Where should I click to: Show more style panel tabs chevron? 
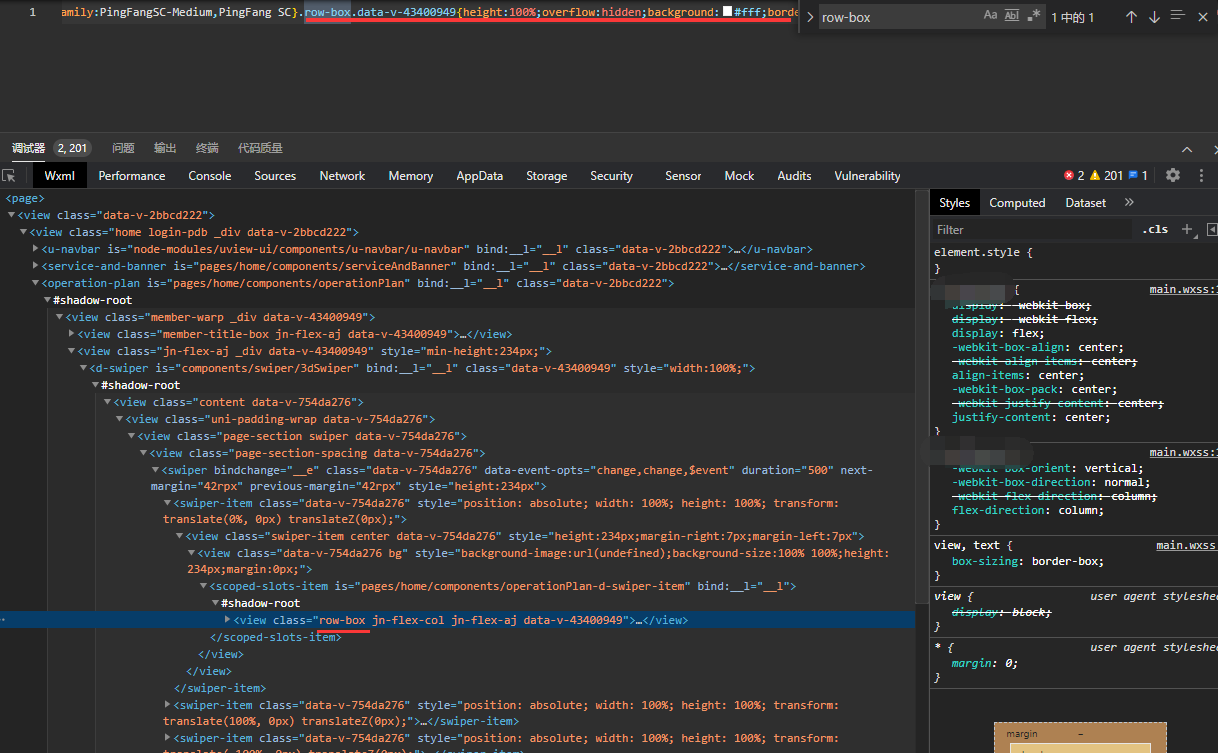coord(1129,202)
